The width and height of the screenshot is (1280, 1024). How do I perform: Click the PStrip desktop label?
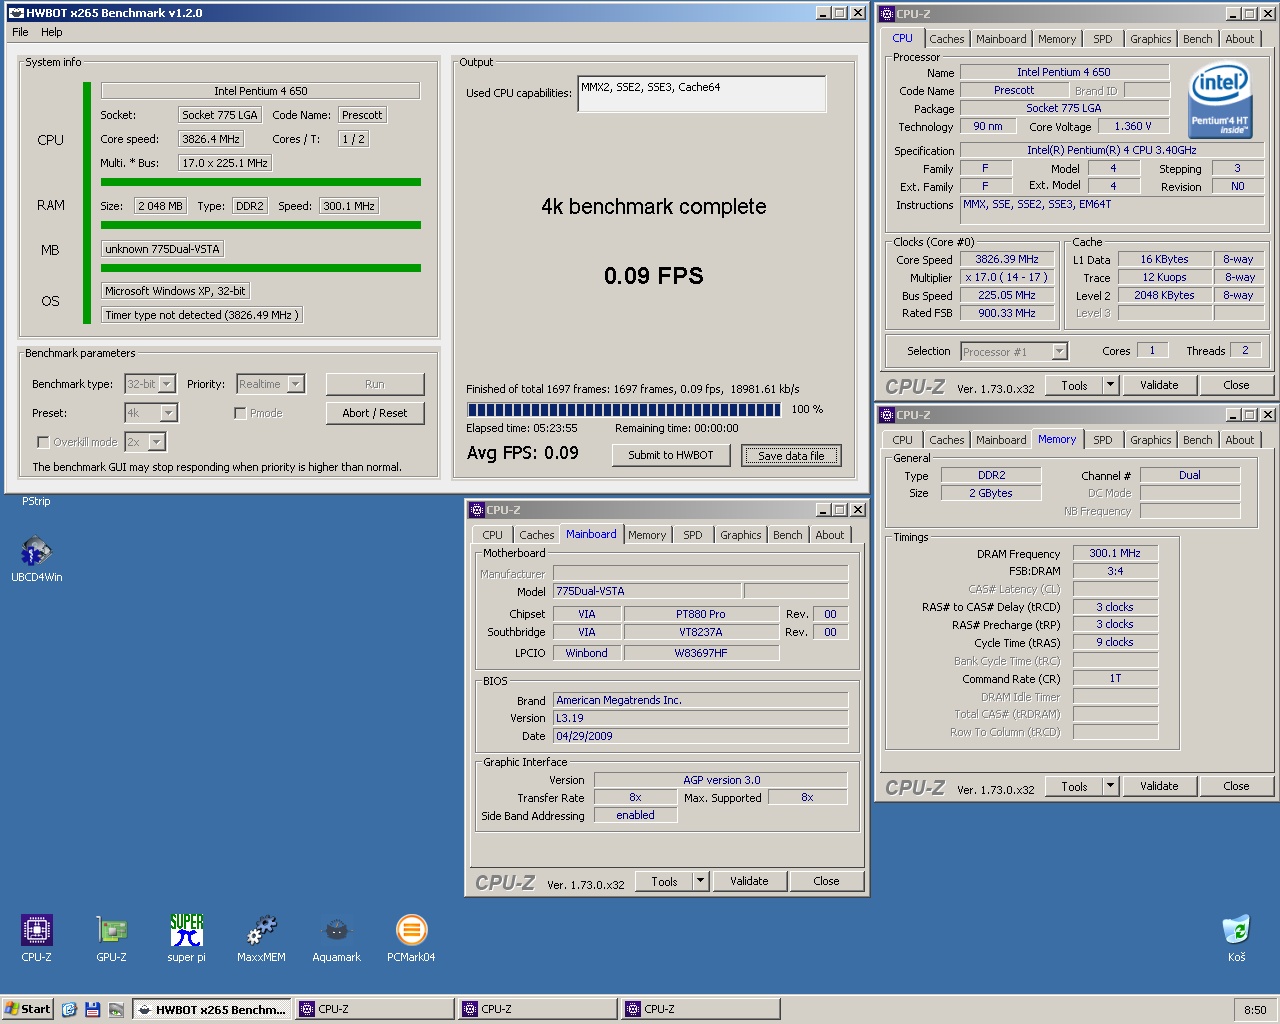36,501
